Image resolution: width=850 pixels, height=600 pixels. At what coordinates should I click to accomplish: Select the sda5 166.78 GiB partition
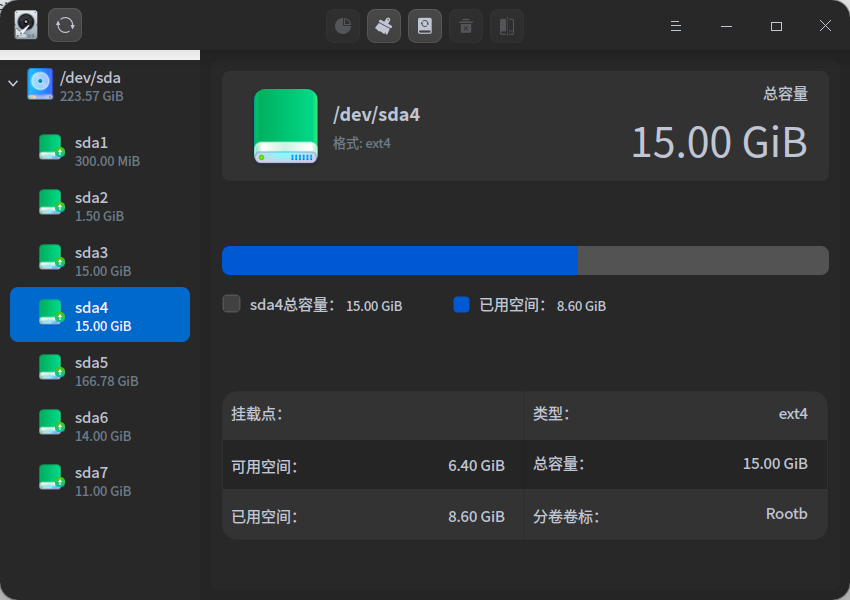point(100,371)
